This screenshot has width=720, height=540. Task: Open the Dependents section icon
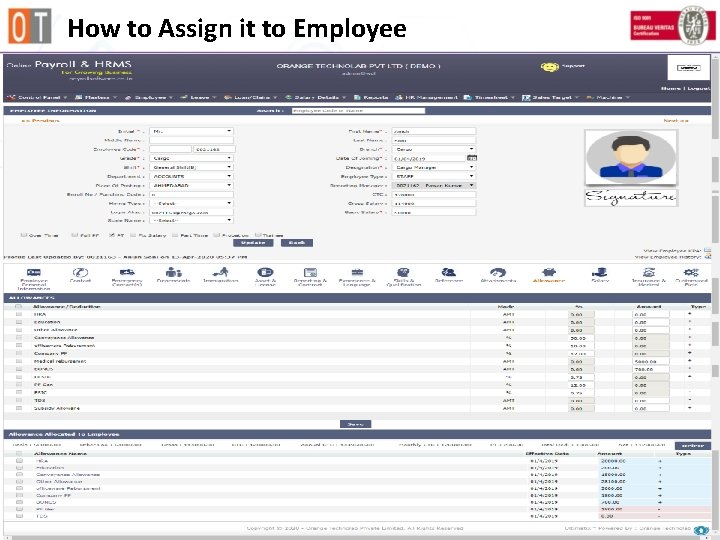[174, 272]
